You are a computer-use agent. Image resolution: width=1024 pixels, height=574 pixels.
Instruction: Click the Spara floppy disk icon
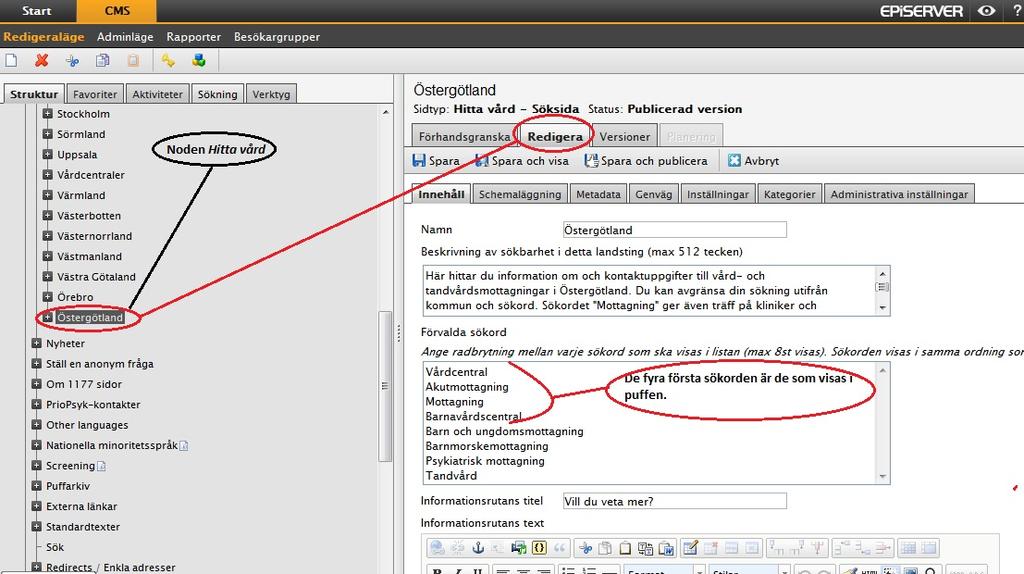point(419,161)
